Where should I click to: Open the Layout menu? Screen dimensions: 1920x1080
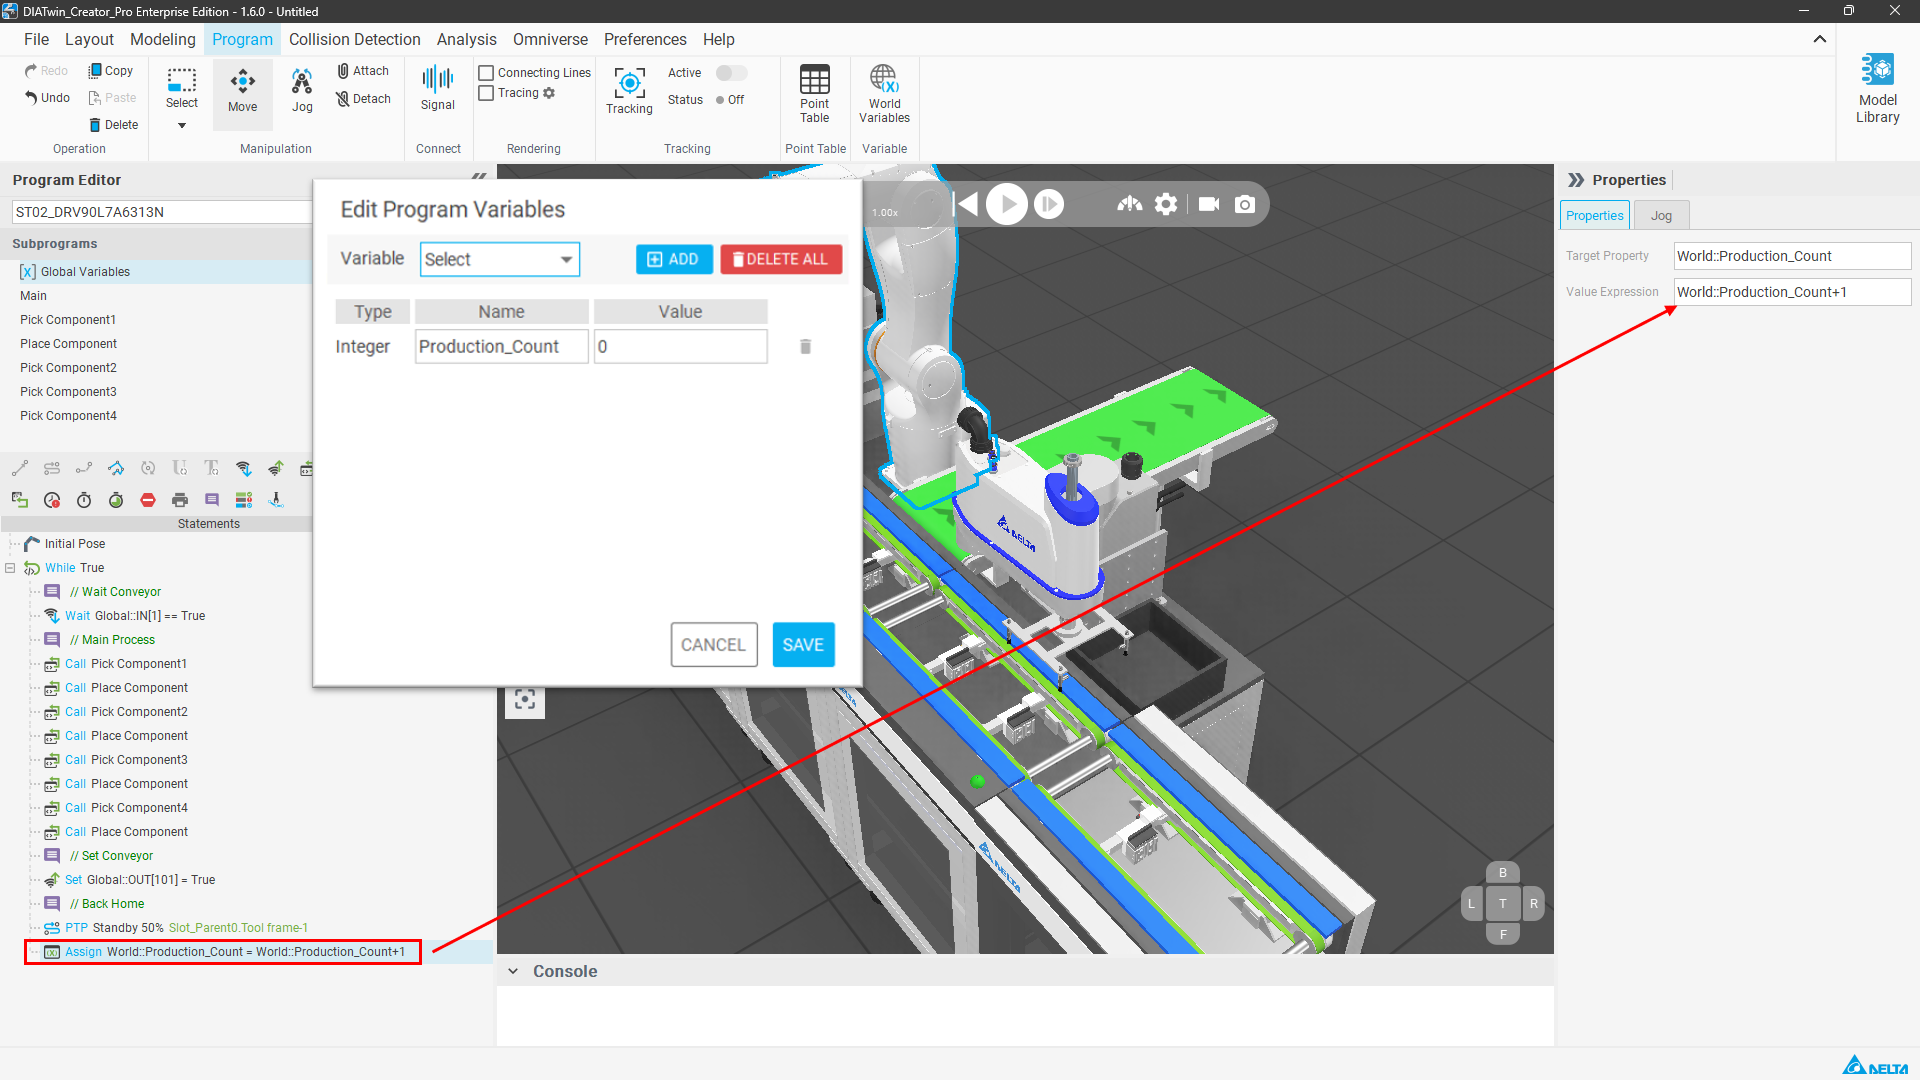tap(89, 39)
